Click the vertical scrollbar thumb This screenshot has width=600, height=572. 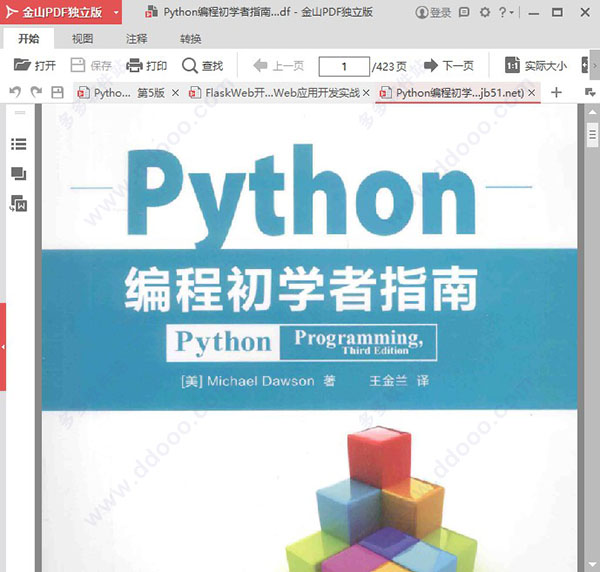pyautogui.click(x=592, y=135)
